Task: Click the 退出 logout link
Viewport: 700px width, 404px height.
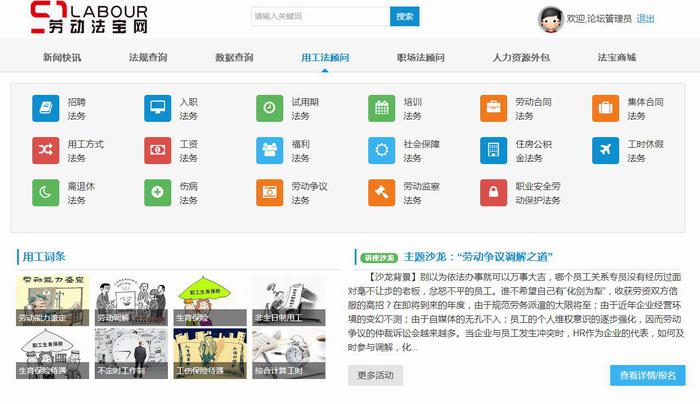Action: [x=646, y=18]
